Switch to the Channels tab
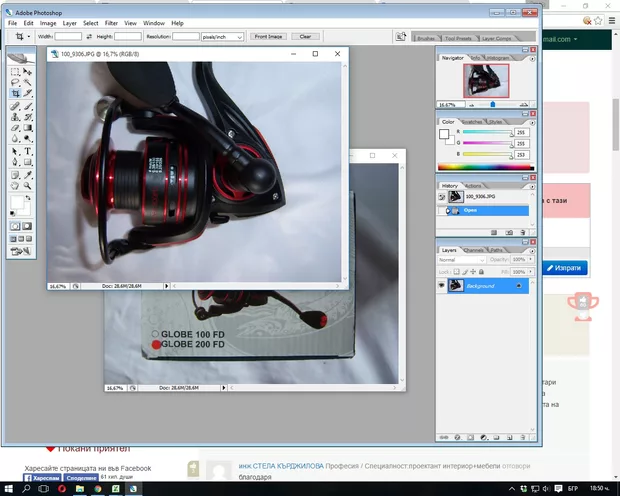The image size is (620, 496). click(x=473, y=250)
